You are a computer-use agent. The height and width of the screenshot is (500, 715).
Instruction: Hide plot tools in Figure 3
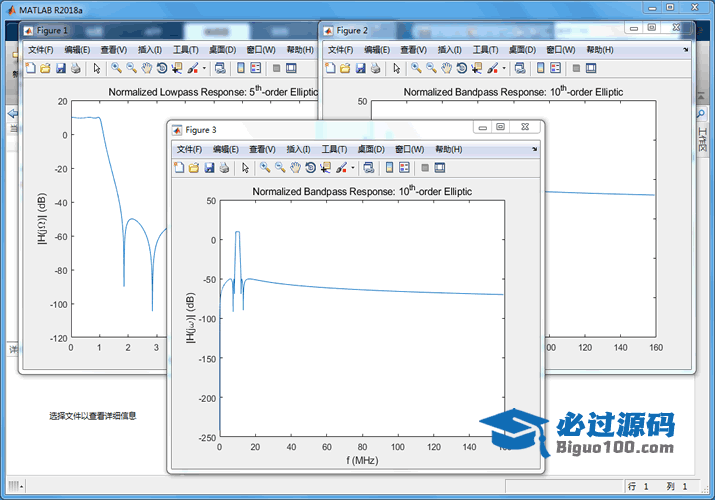pyautogui.click(x=425, y=168)
